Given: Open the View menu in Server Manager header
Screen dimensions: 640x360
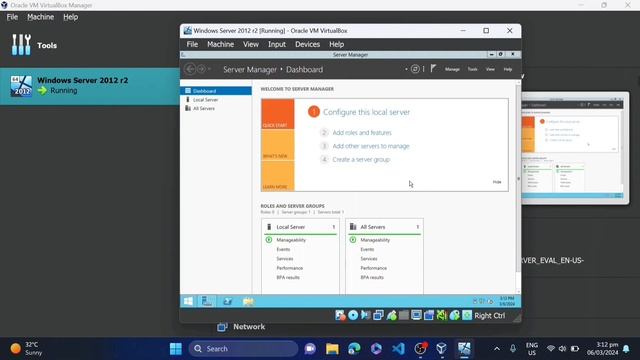Looking at the screenshot, I should point(490,69).
